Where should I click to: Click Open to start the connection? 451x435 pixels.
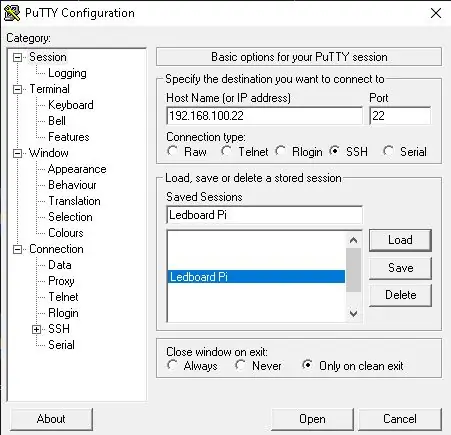[312, 419]
